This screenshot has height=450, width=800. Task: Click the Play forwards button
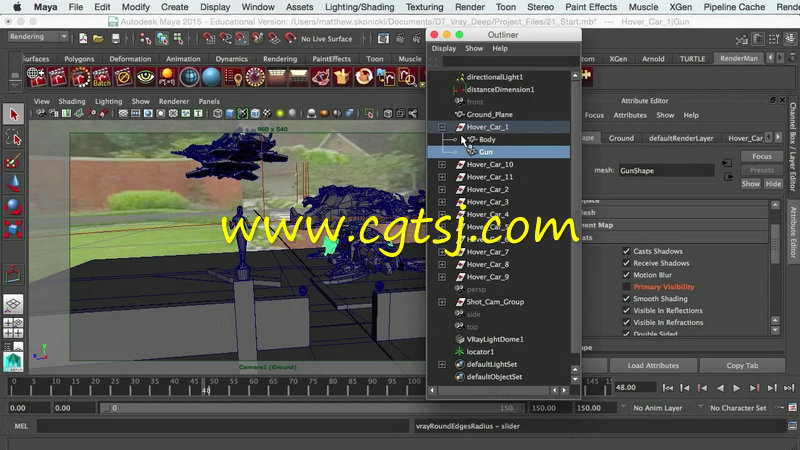(737, 388)
